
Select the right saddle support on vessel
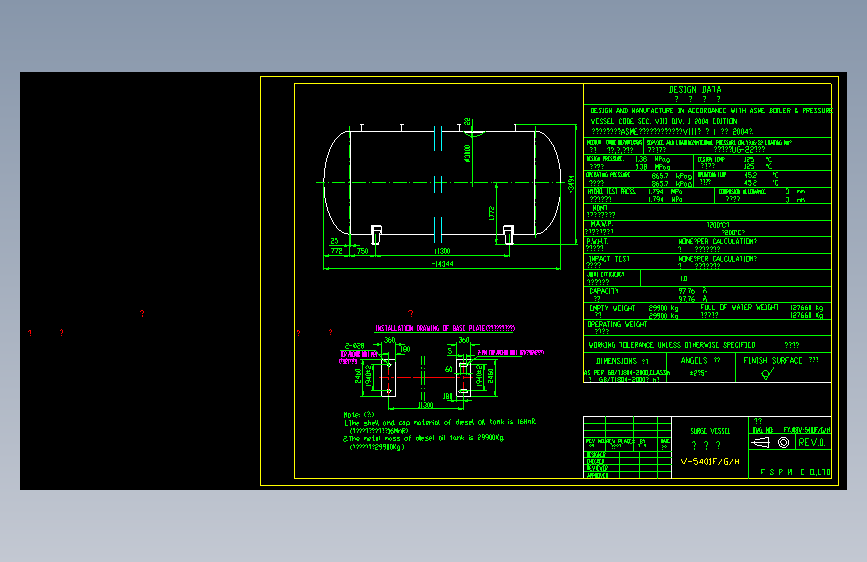point(508,235)
